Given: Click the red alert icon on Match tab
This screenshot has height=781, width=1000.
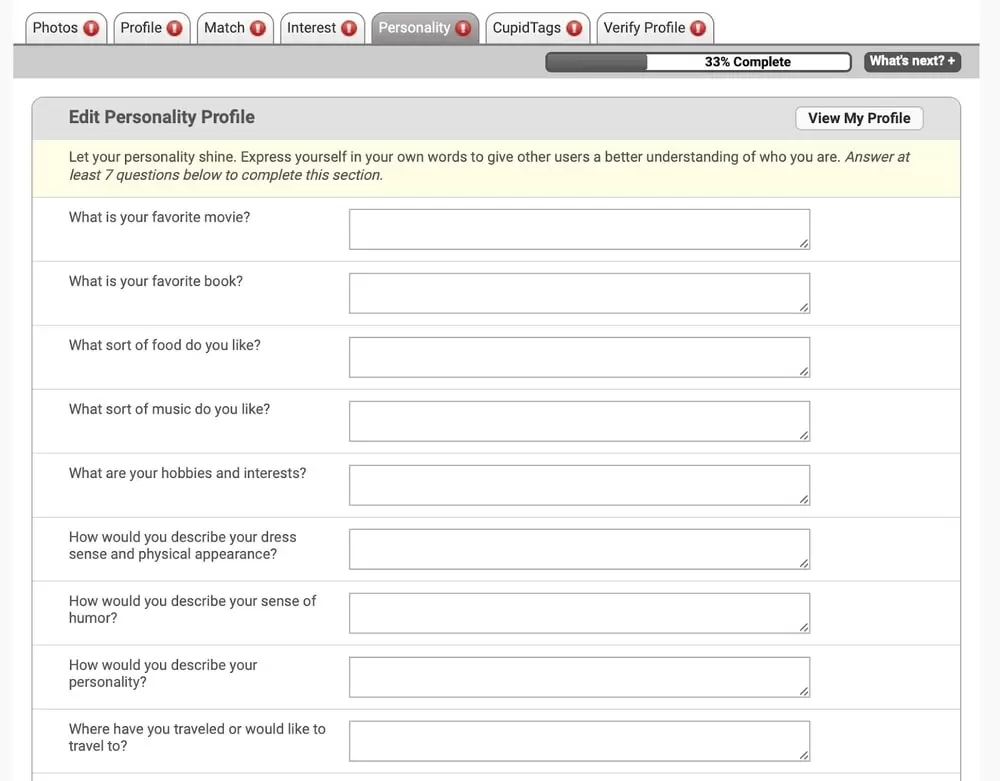Looking at the screenshot, I should pyautogui.click(x=258, y=28).
